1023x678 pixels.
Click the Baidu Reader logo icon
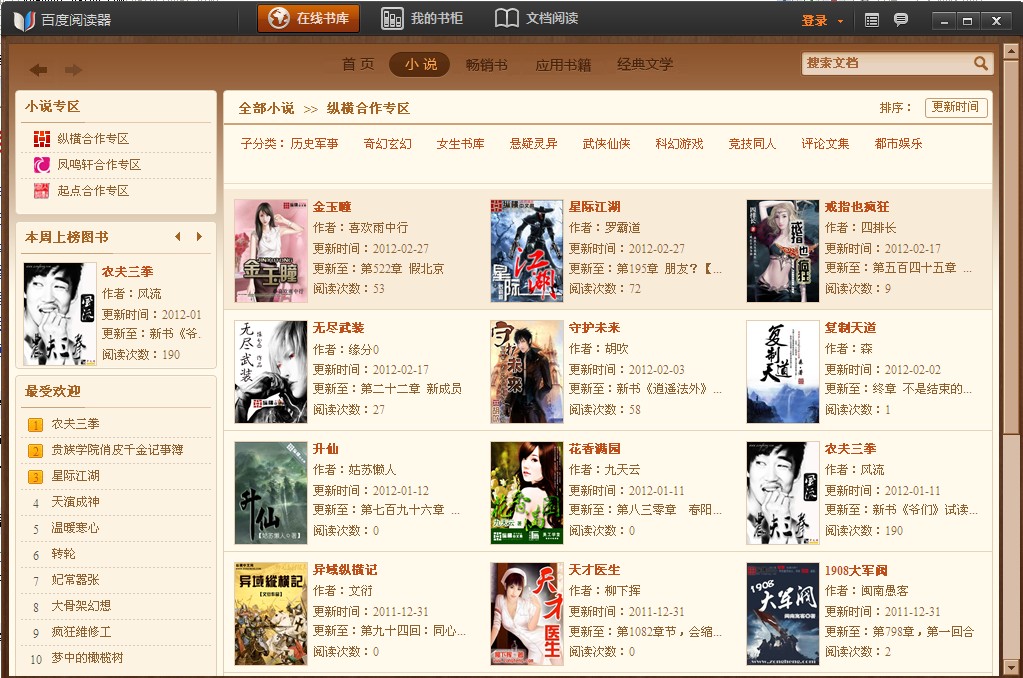click(x=24, y=20)
